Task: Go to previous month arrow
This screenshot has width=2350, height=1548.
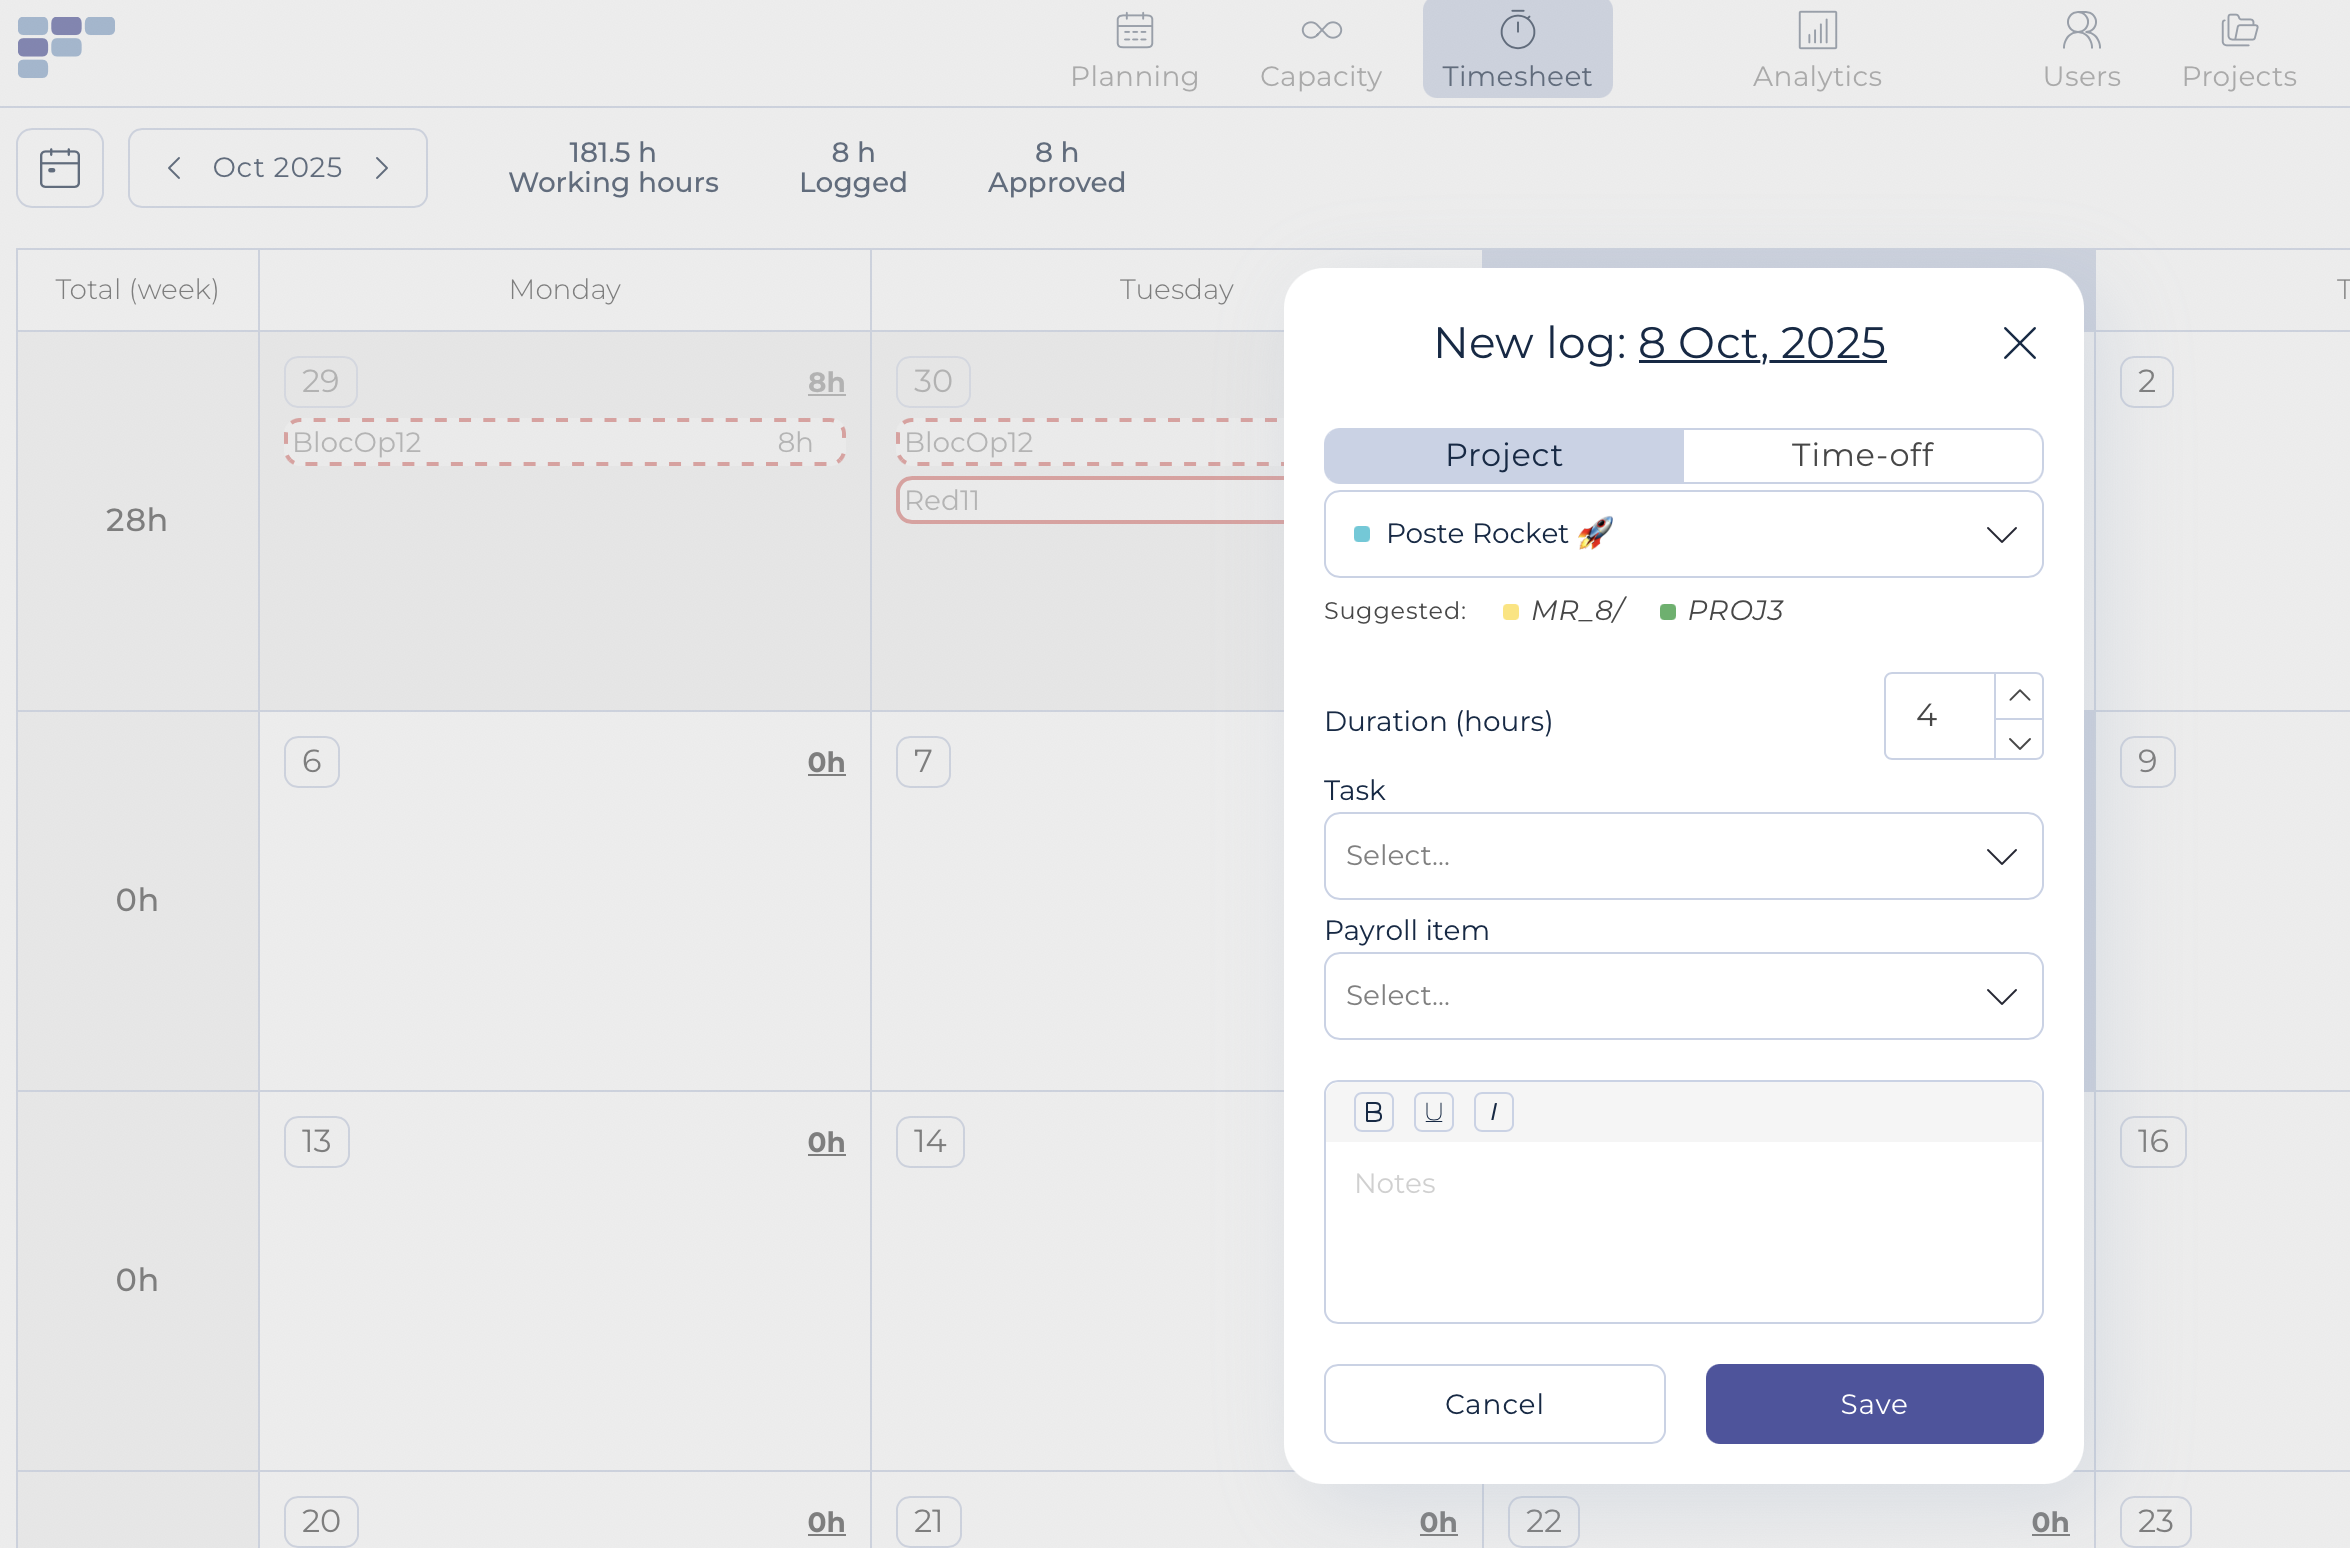Action: tap(175, 168)
